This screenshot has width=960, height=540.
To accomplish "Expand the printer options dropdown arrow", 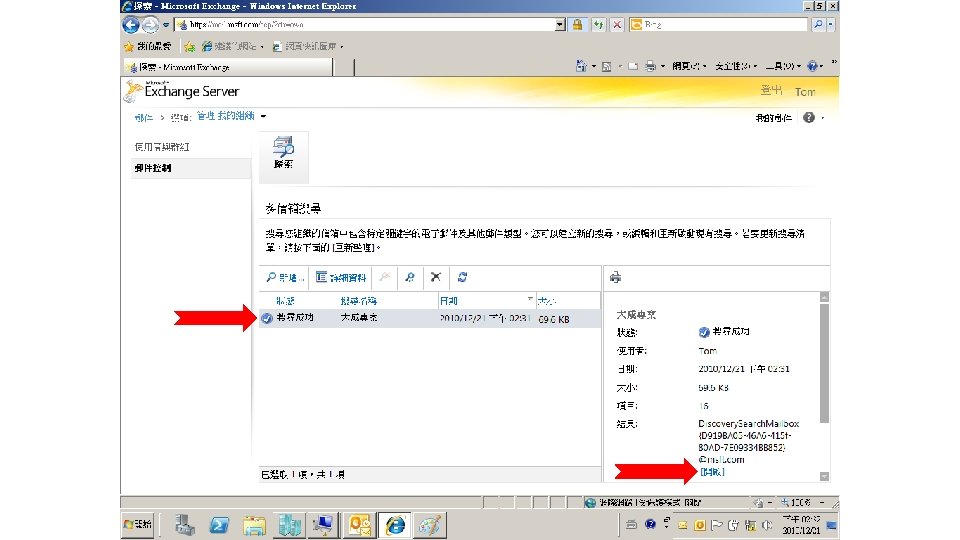I will coord(663,66).
